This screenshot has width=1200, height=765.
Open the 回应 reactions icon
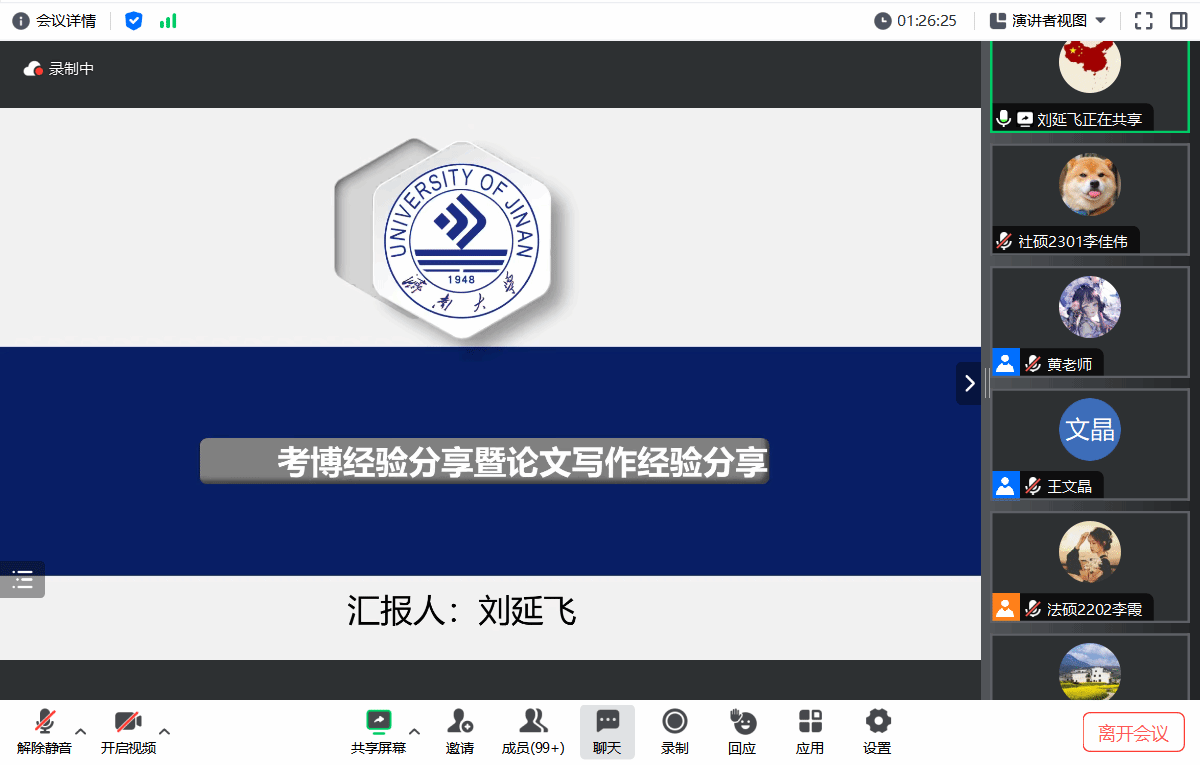[x=742, y=731]
